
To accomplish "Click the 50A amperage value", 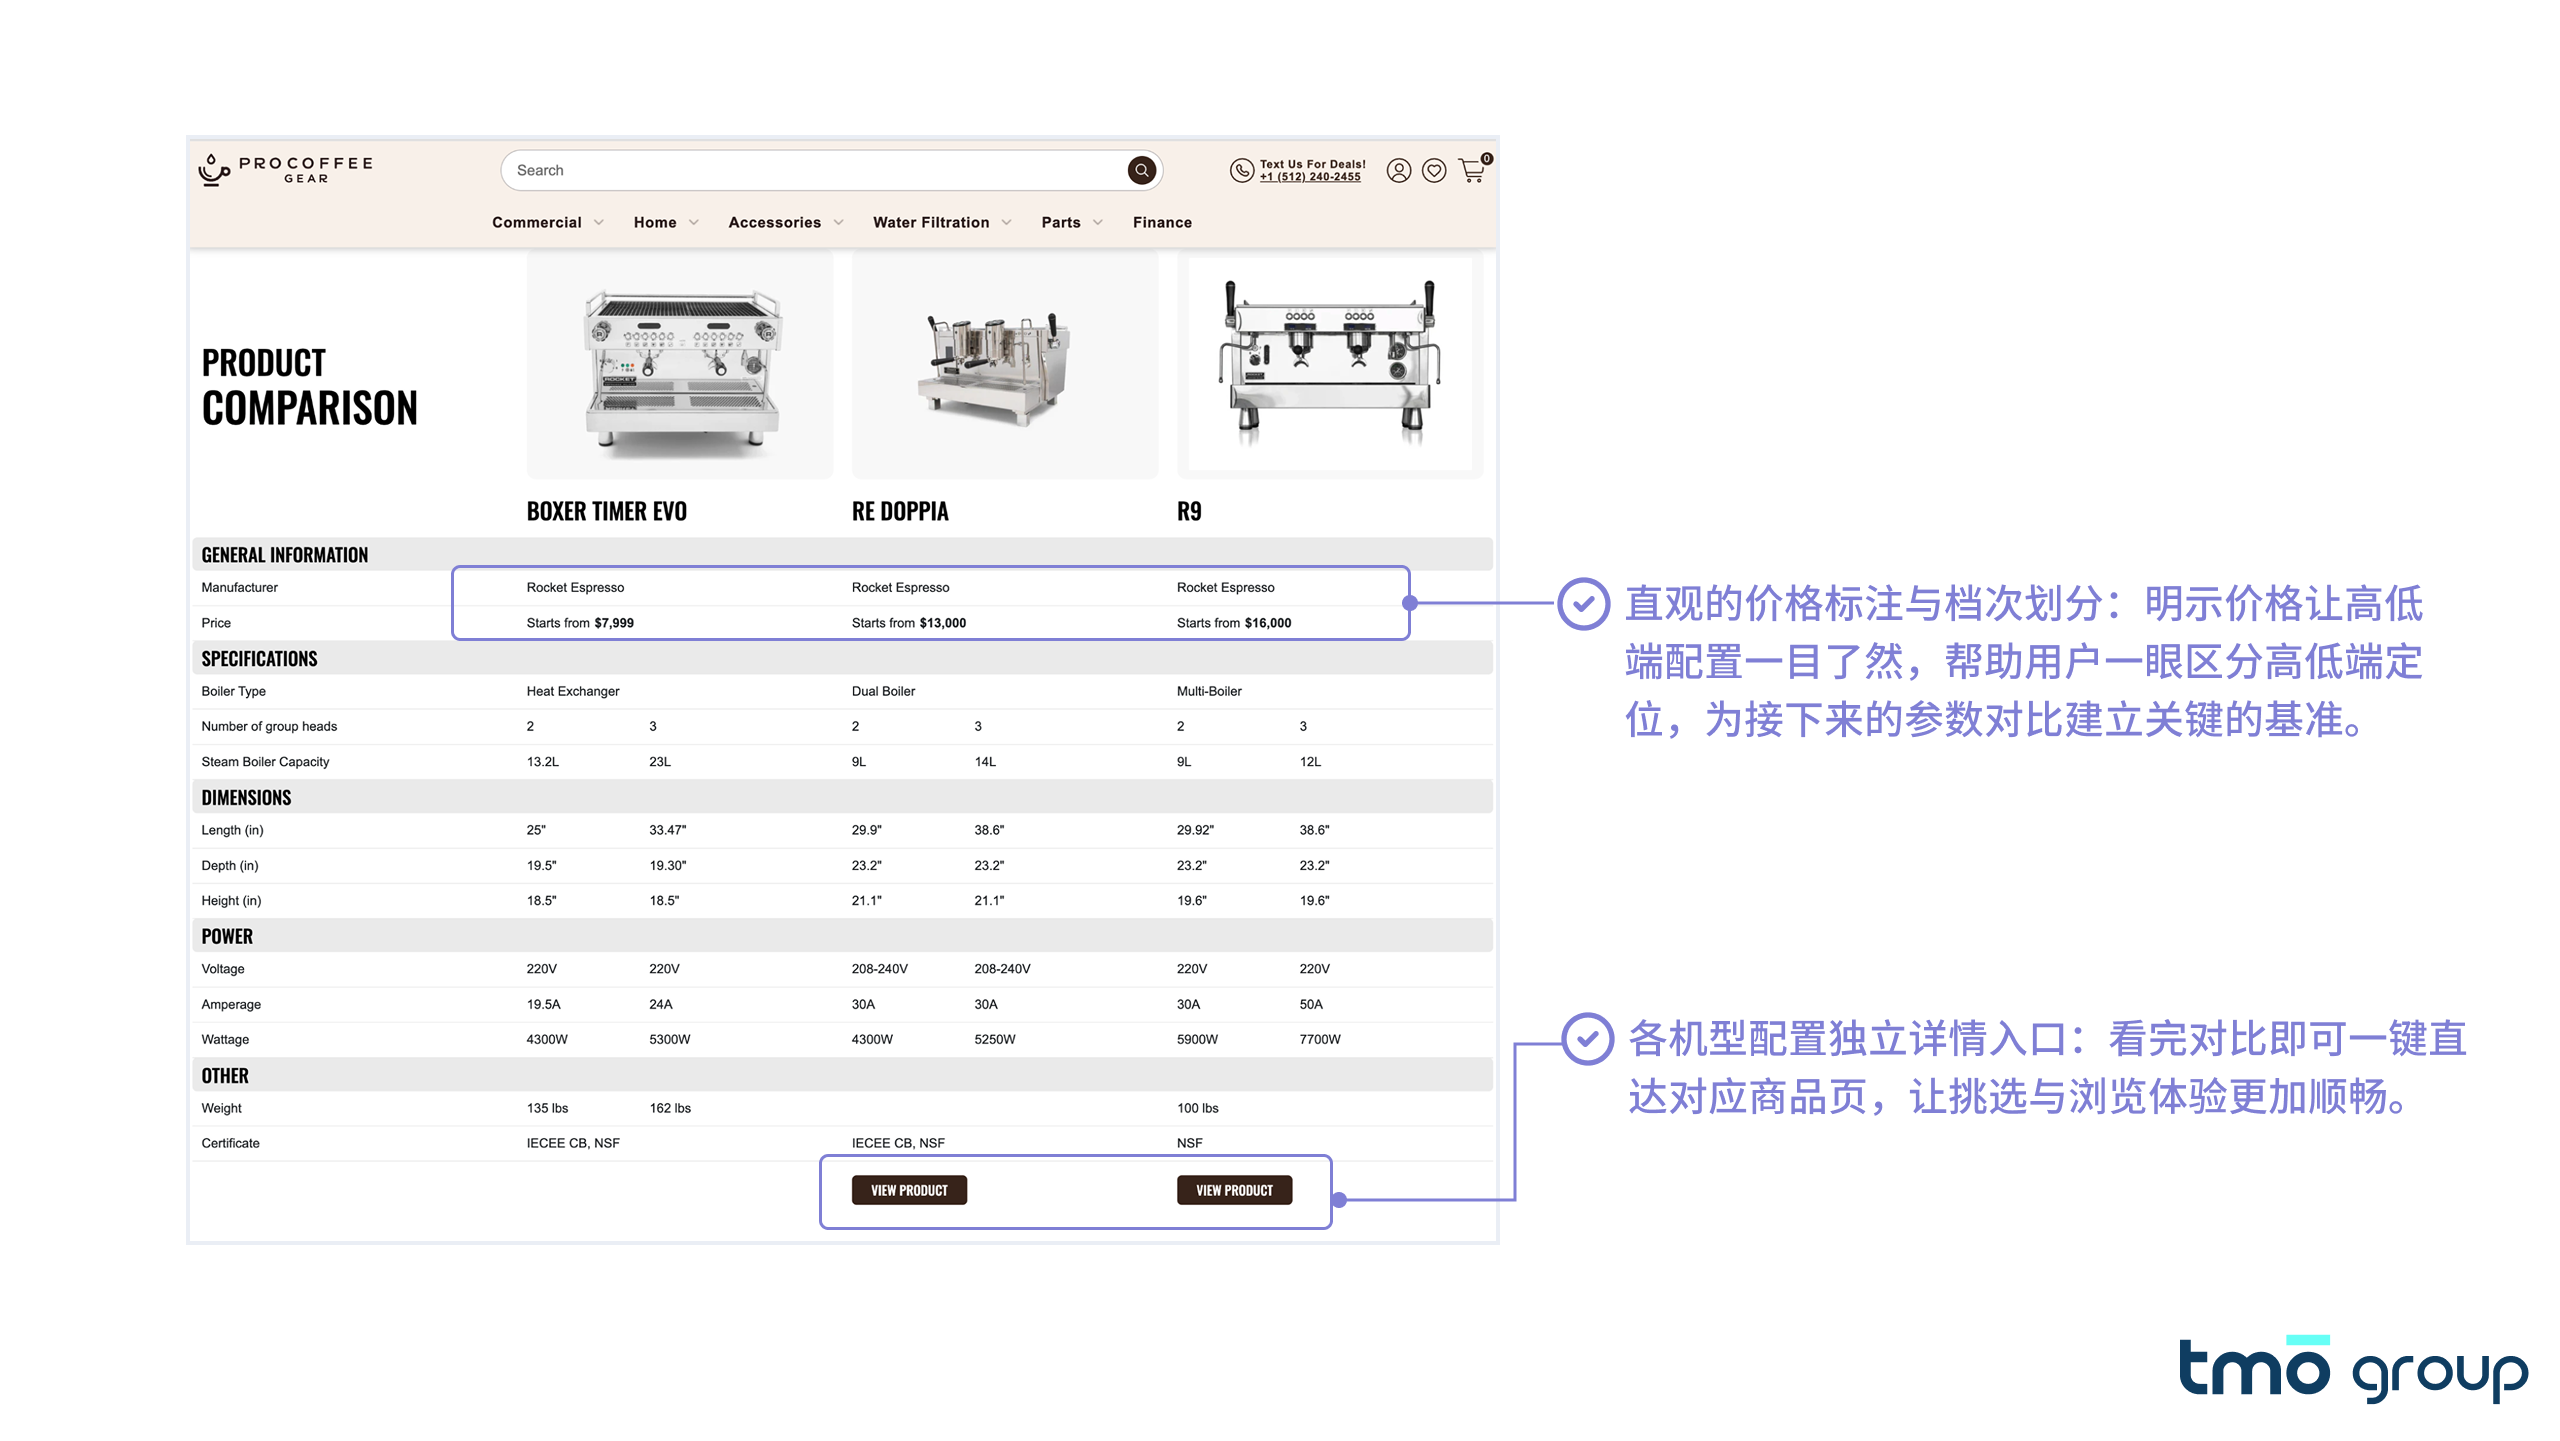I will point(1311,1004).
